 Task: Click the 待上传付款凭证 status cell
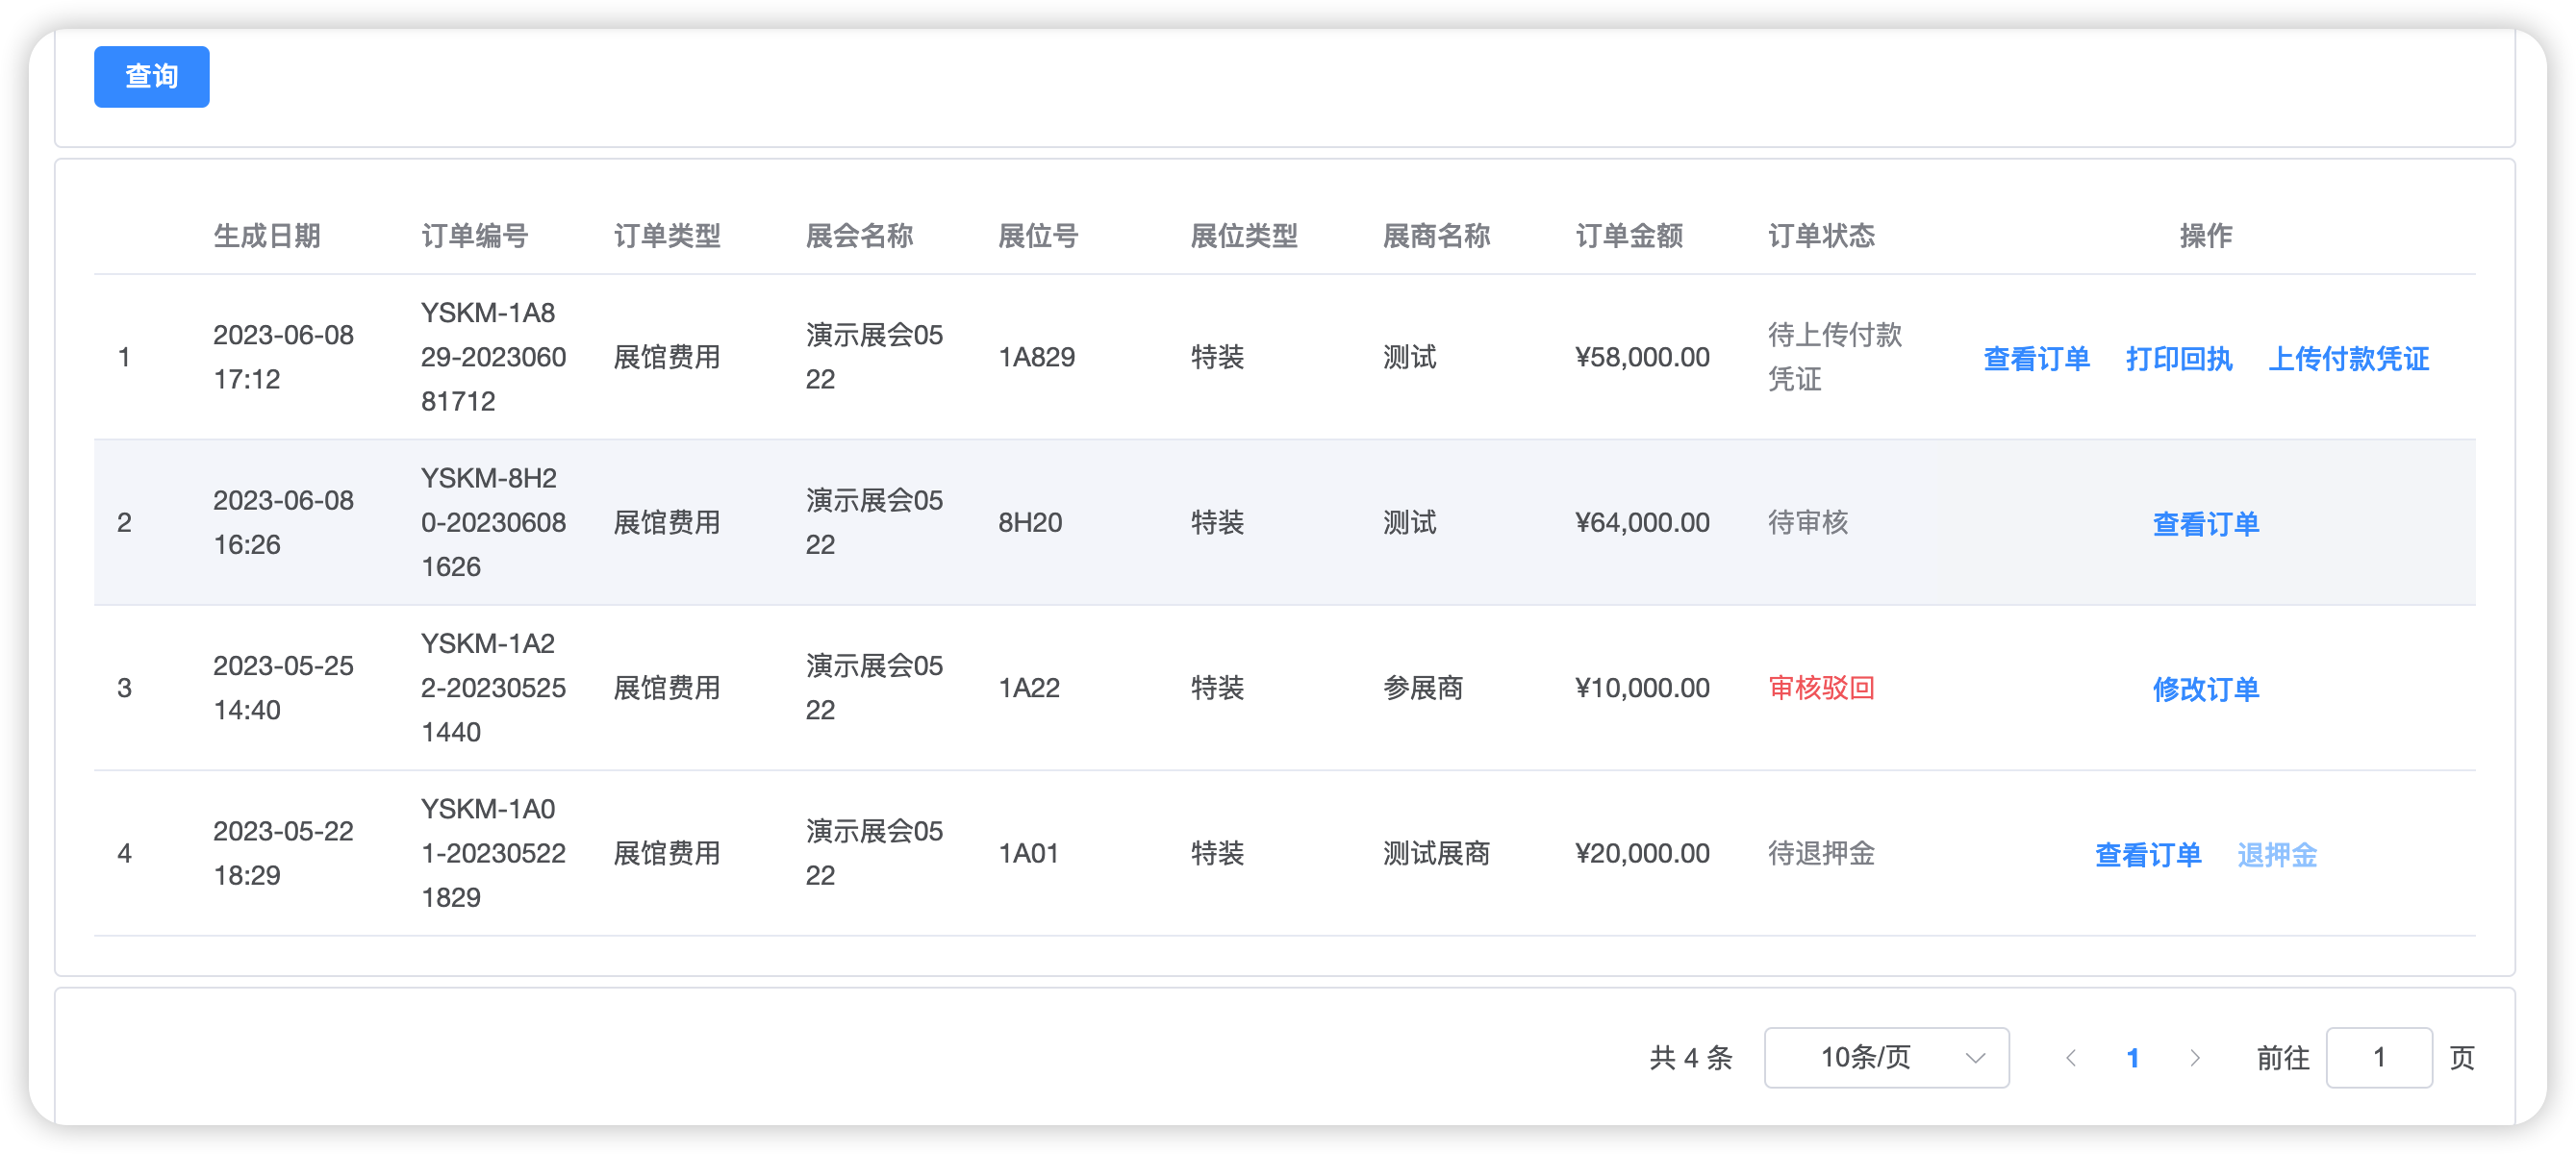1835,357
